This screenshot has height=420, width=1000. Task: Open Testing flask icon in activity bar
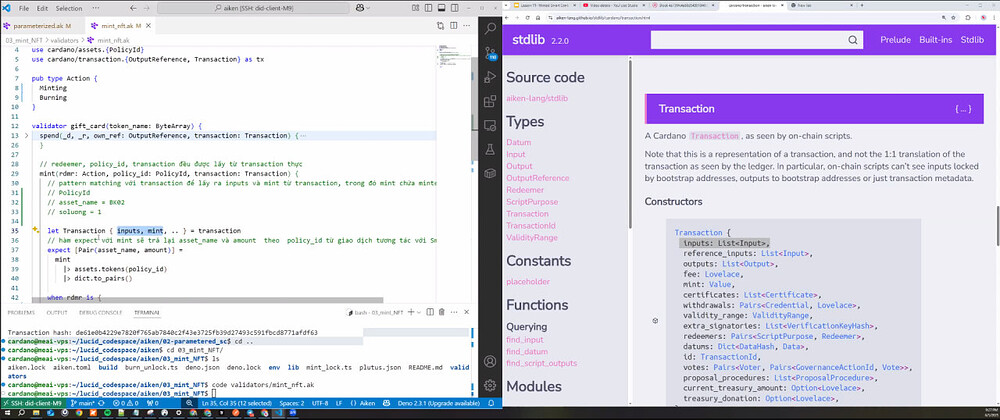(x=490, y=149)
